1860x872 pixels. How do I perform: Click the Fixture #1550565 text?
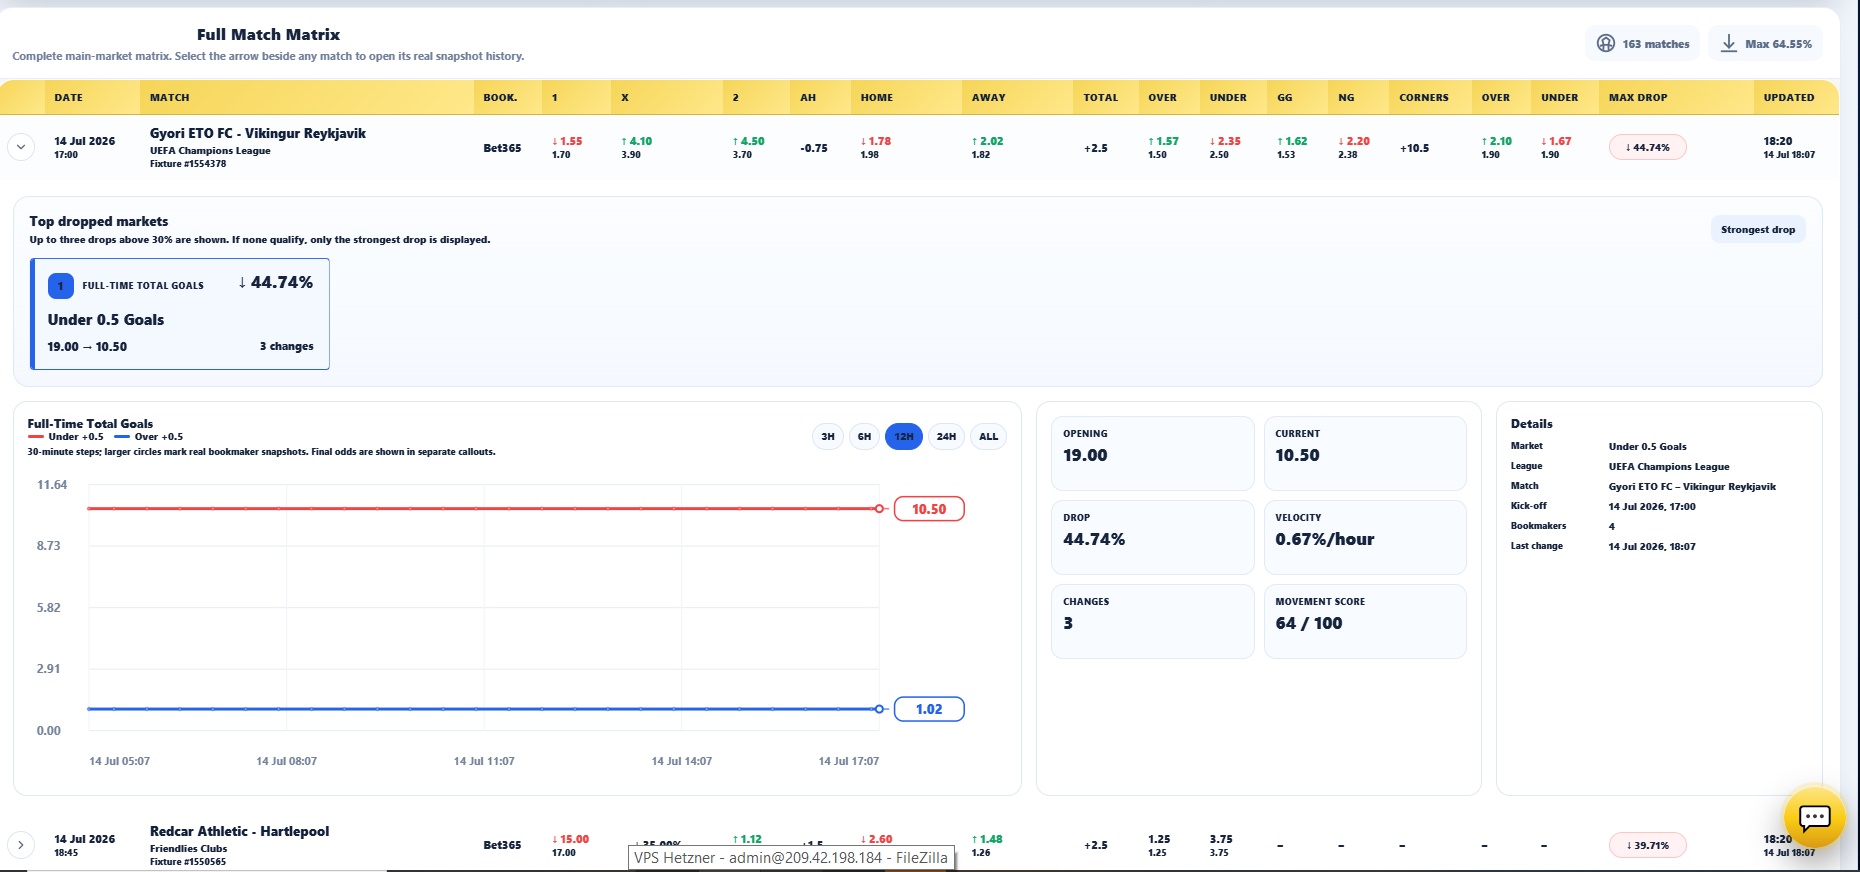tap(188, 862)
